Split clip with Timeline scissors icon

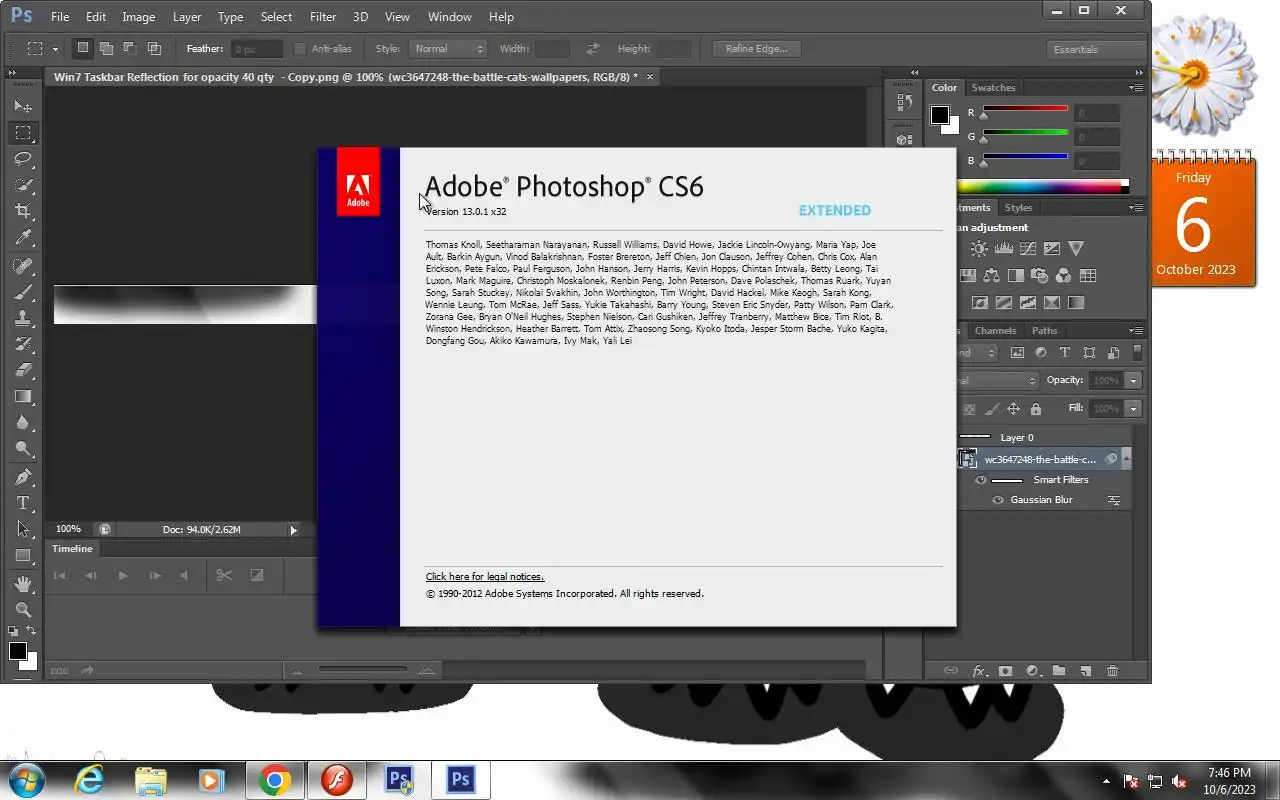pyautogui.click(x=224, y=575)
